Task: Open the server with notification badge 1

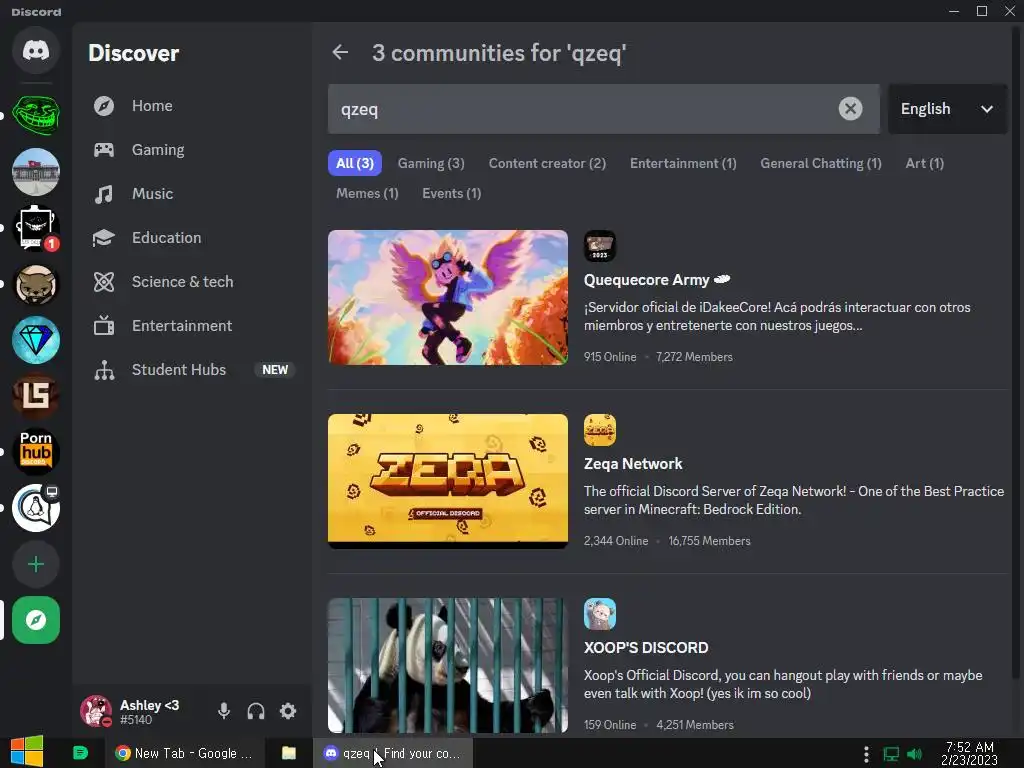Action: [36, 228]
